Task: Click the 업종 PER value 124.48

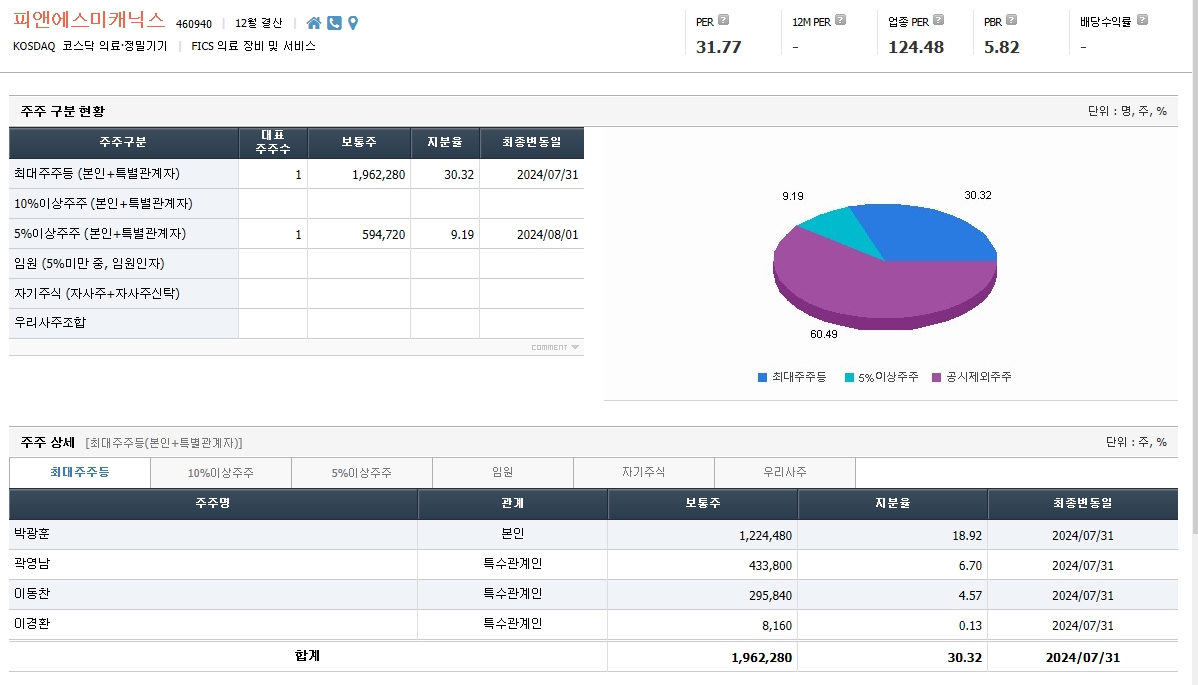Action: [916, 47]
